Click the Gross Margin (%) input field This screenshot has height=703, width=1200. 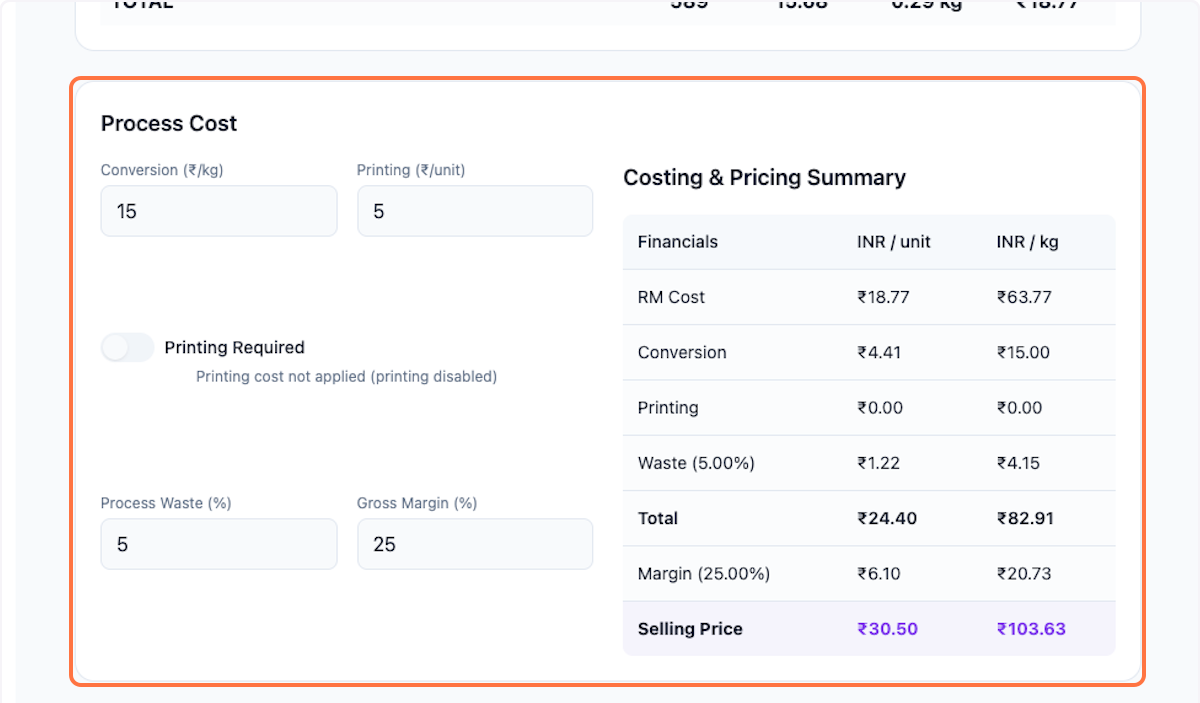(474, 544)
